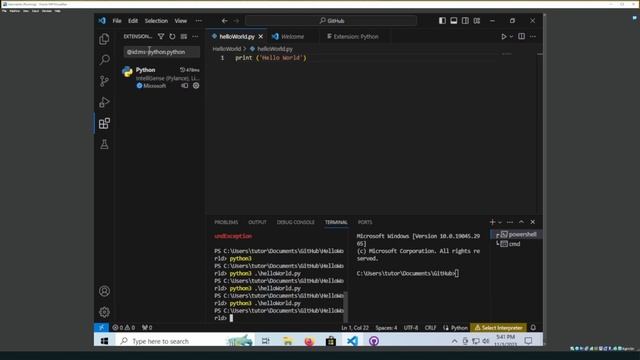Create a new terminal with plus icon
The width and height of the screenshot is (640, 360).
(492, 222)
